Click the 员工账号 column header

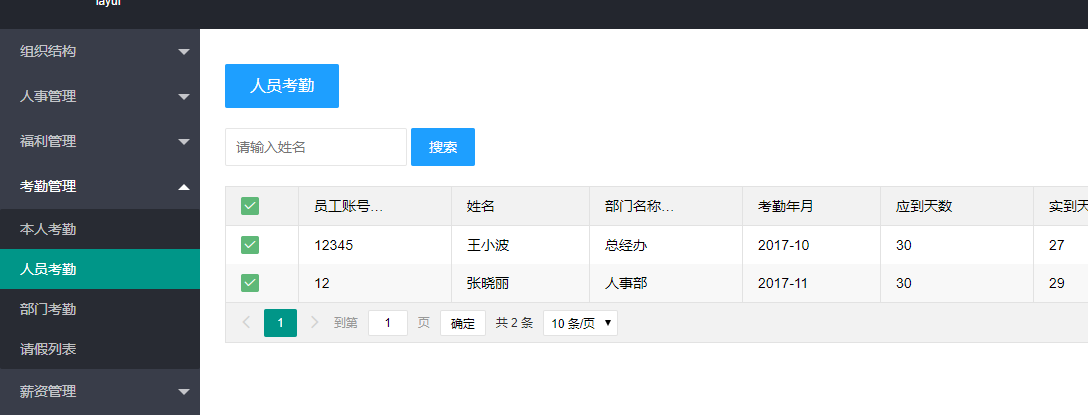[375, 206]
